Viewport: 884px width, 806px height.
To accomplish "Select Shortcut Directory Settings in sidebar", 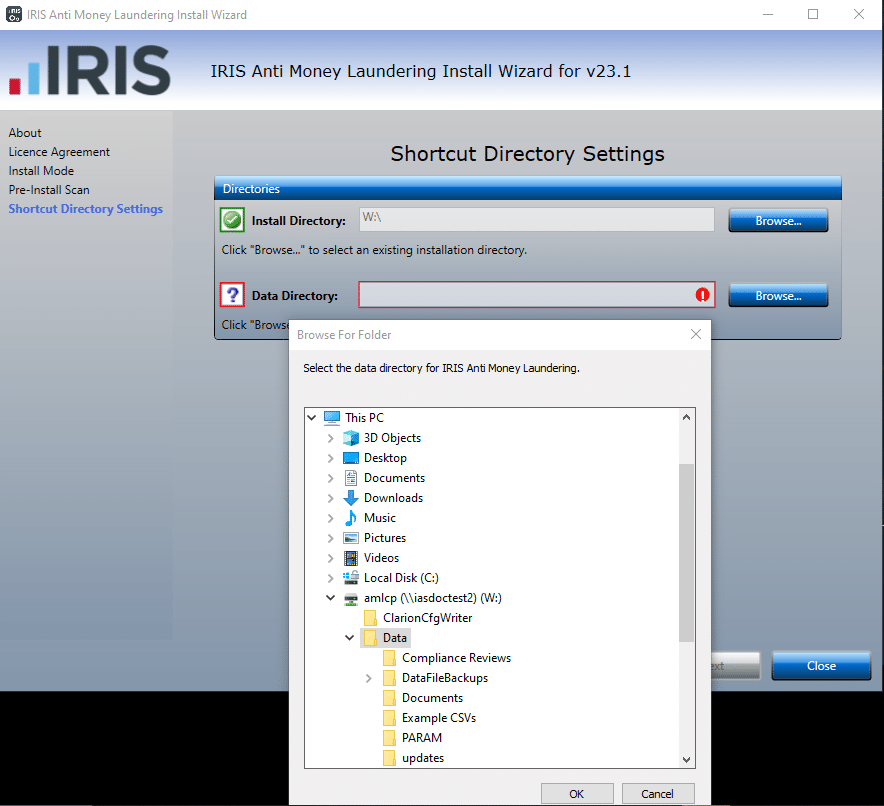I will [x=86, y=209].
